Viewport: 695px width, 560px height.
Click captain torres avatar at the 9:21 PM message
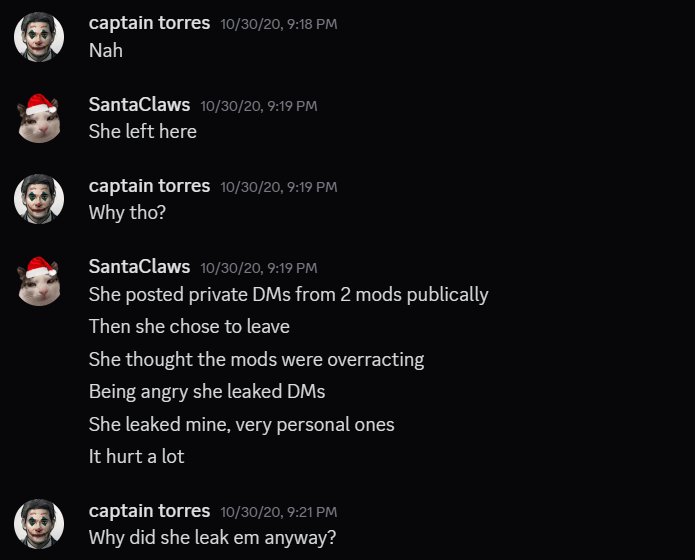tap(39, 524)
